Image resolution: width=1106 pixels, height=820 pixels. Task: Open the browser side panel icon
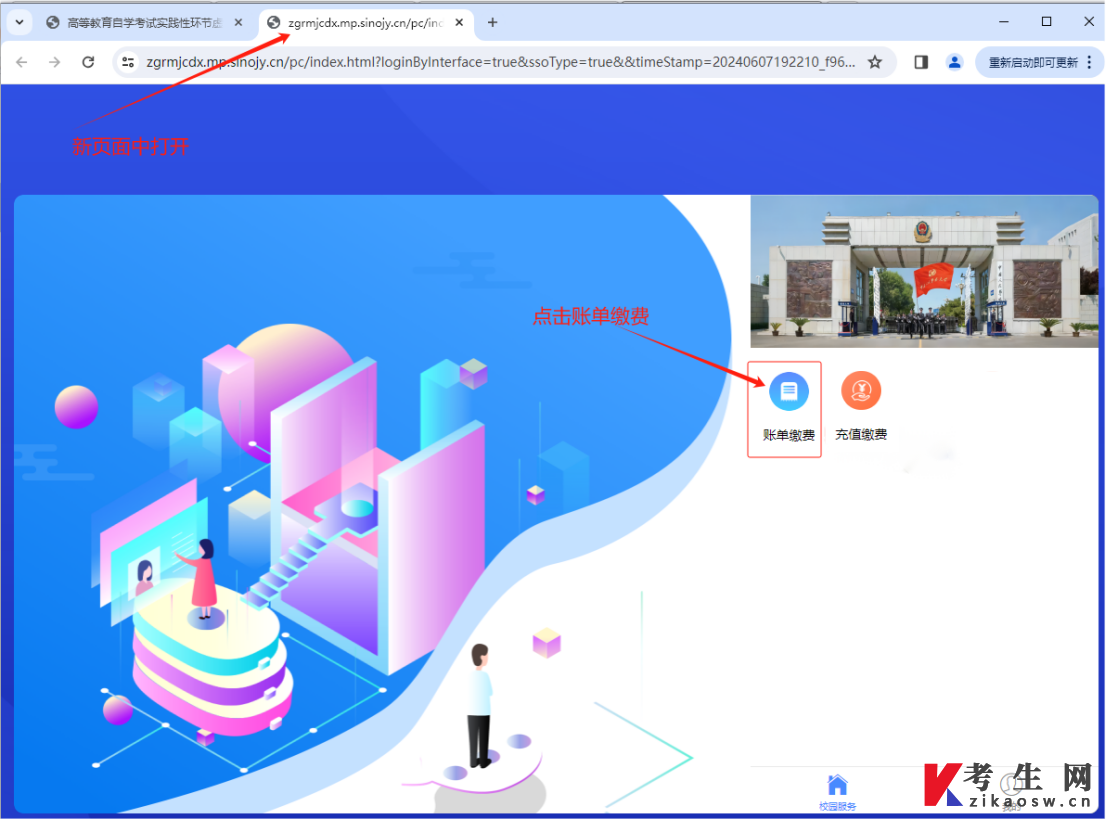coord(921,62)
